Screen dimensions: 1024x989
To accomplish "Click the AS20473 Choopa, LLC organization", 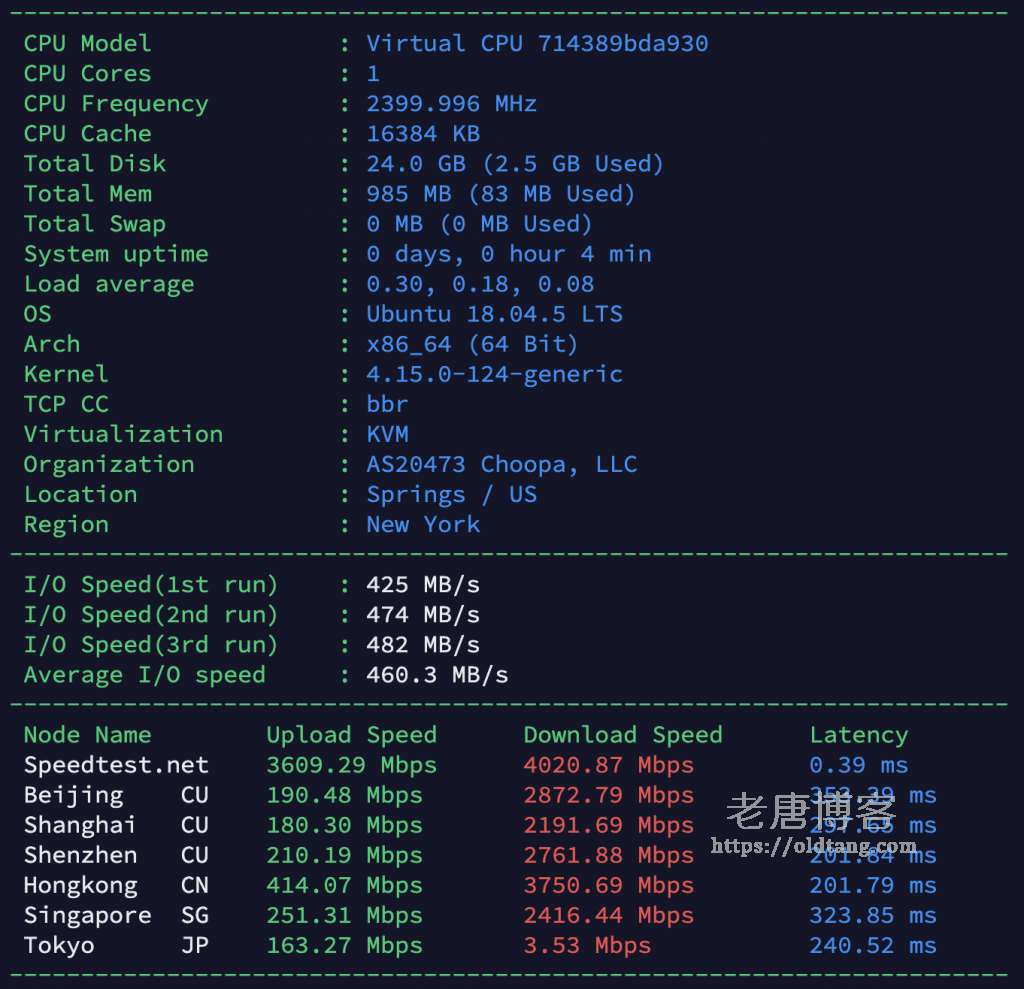I will click(501, 464).
